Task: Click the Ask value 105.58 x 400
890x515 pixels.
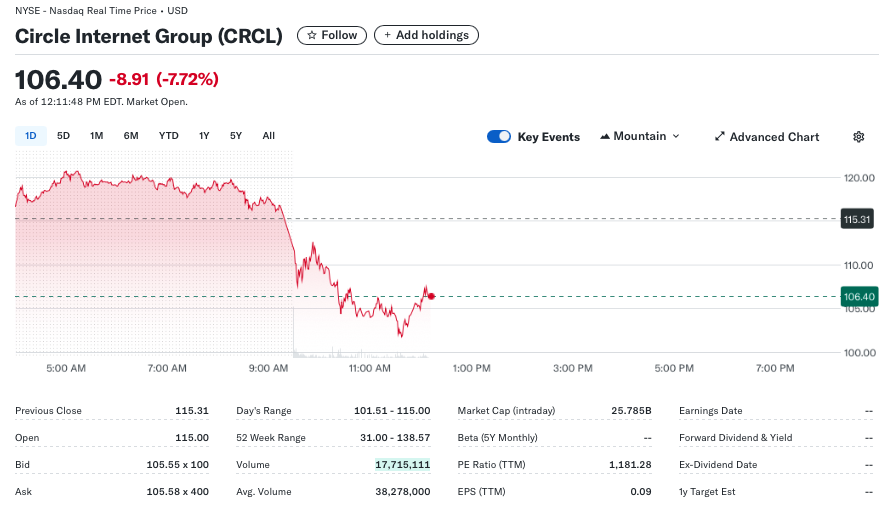Action: (178, 492)
